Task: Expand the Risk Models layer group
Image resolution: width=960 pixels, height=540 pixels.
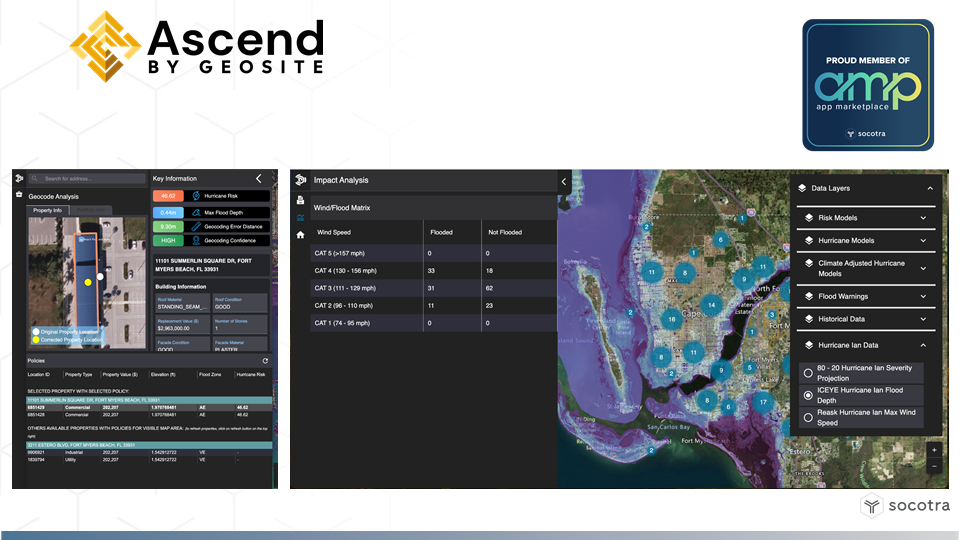Action: pyautogui.click(x=923, y=218)
